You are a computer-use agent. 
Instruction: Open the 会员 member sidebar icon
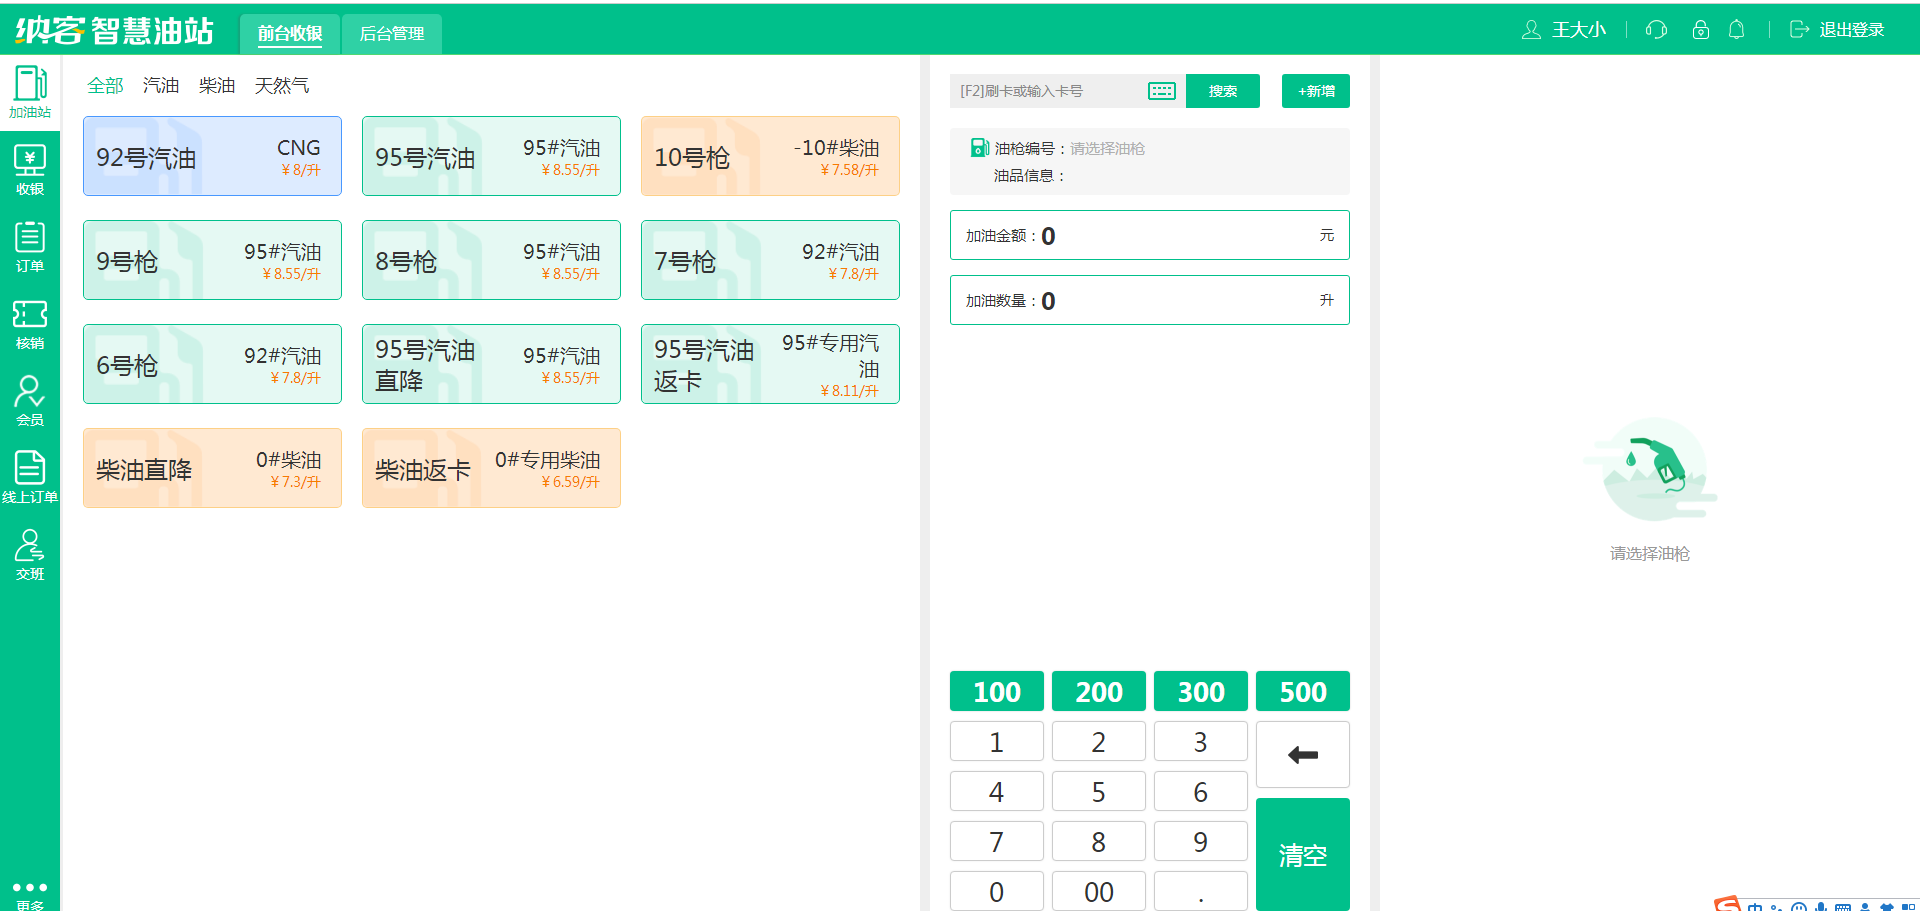point(30,400)
